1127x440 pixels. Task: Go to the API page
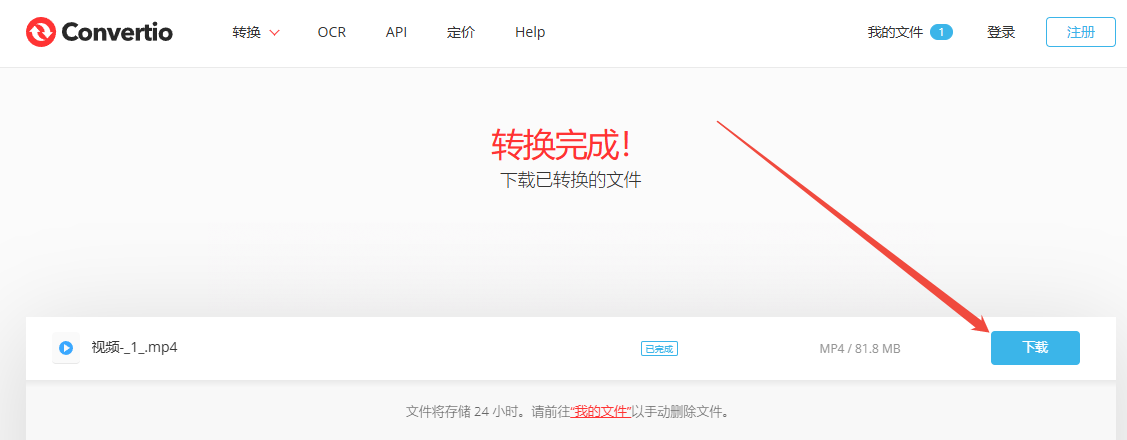(396, 32)
